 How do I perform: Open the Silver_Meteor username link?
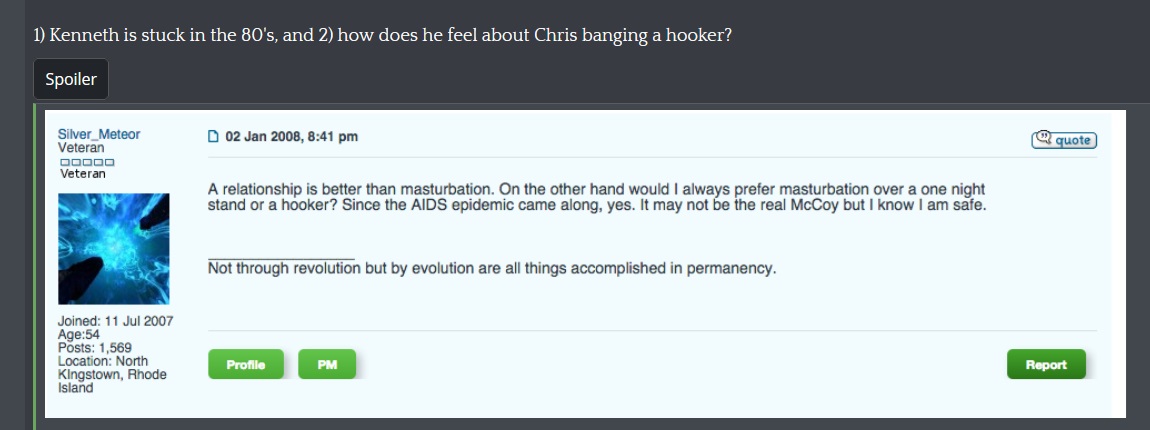coord(98,134)
